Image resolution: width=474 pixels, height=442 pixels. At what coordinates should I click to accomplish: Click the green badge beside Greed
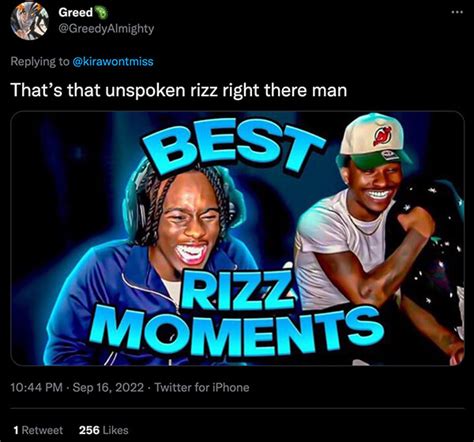click(x=102, y=12)
